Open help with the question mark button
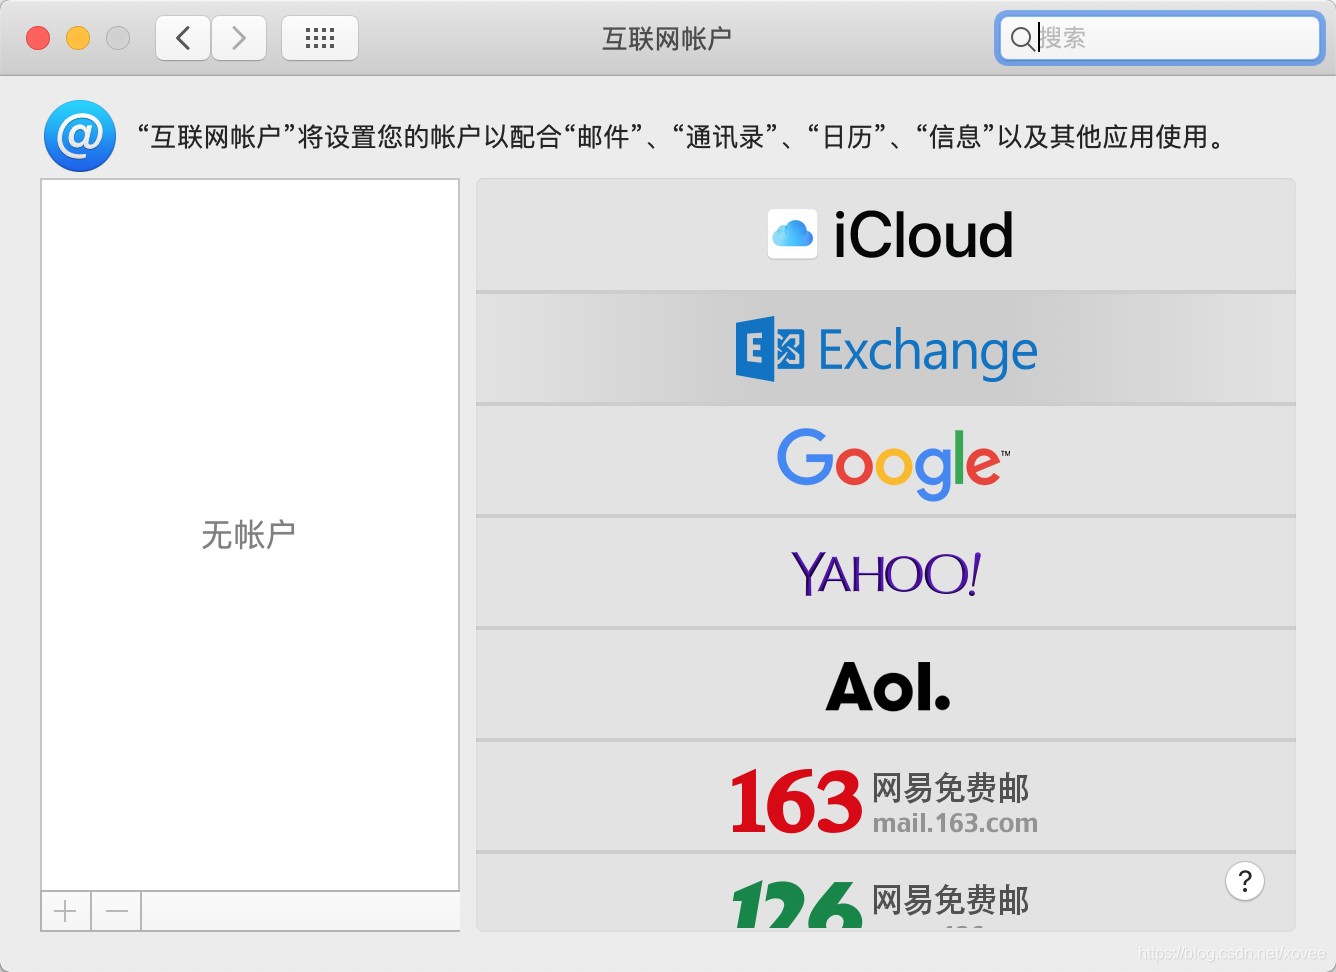1336x972 pixels. coord(1245,881)
